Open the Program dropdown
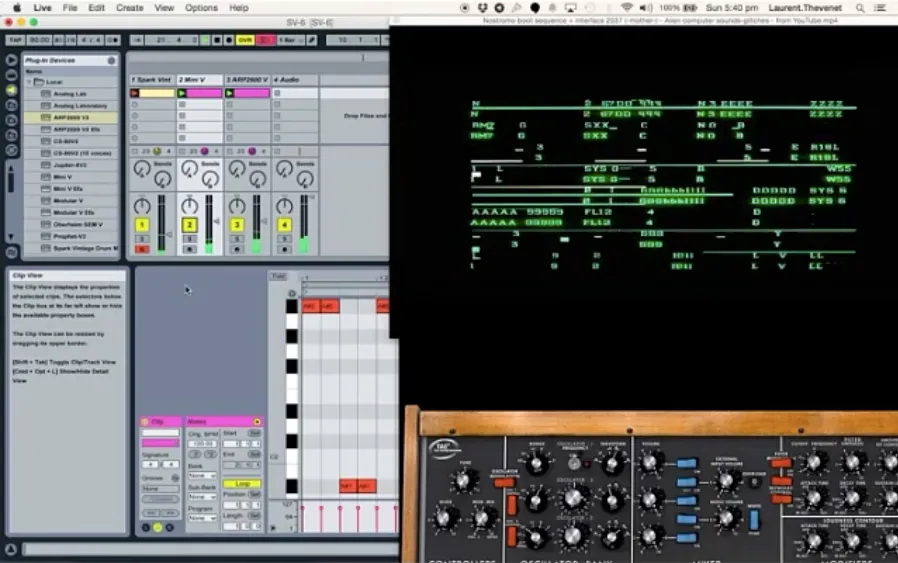Viewport: 898px width, 563px height. pyautogui.click(x=202, y=517)
